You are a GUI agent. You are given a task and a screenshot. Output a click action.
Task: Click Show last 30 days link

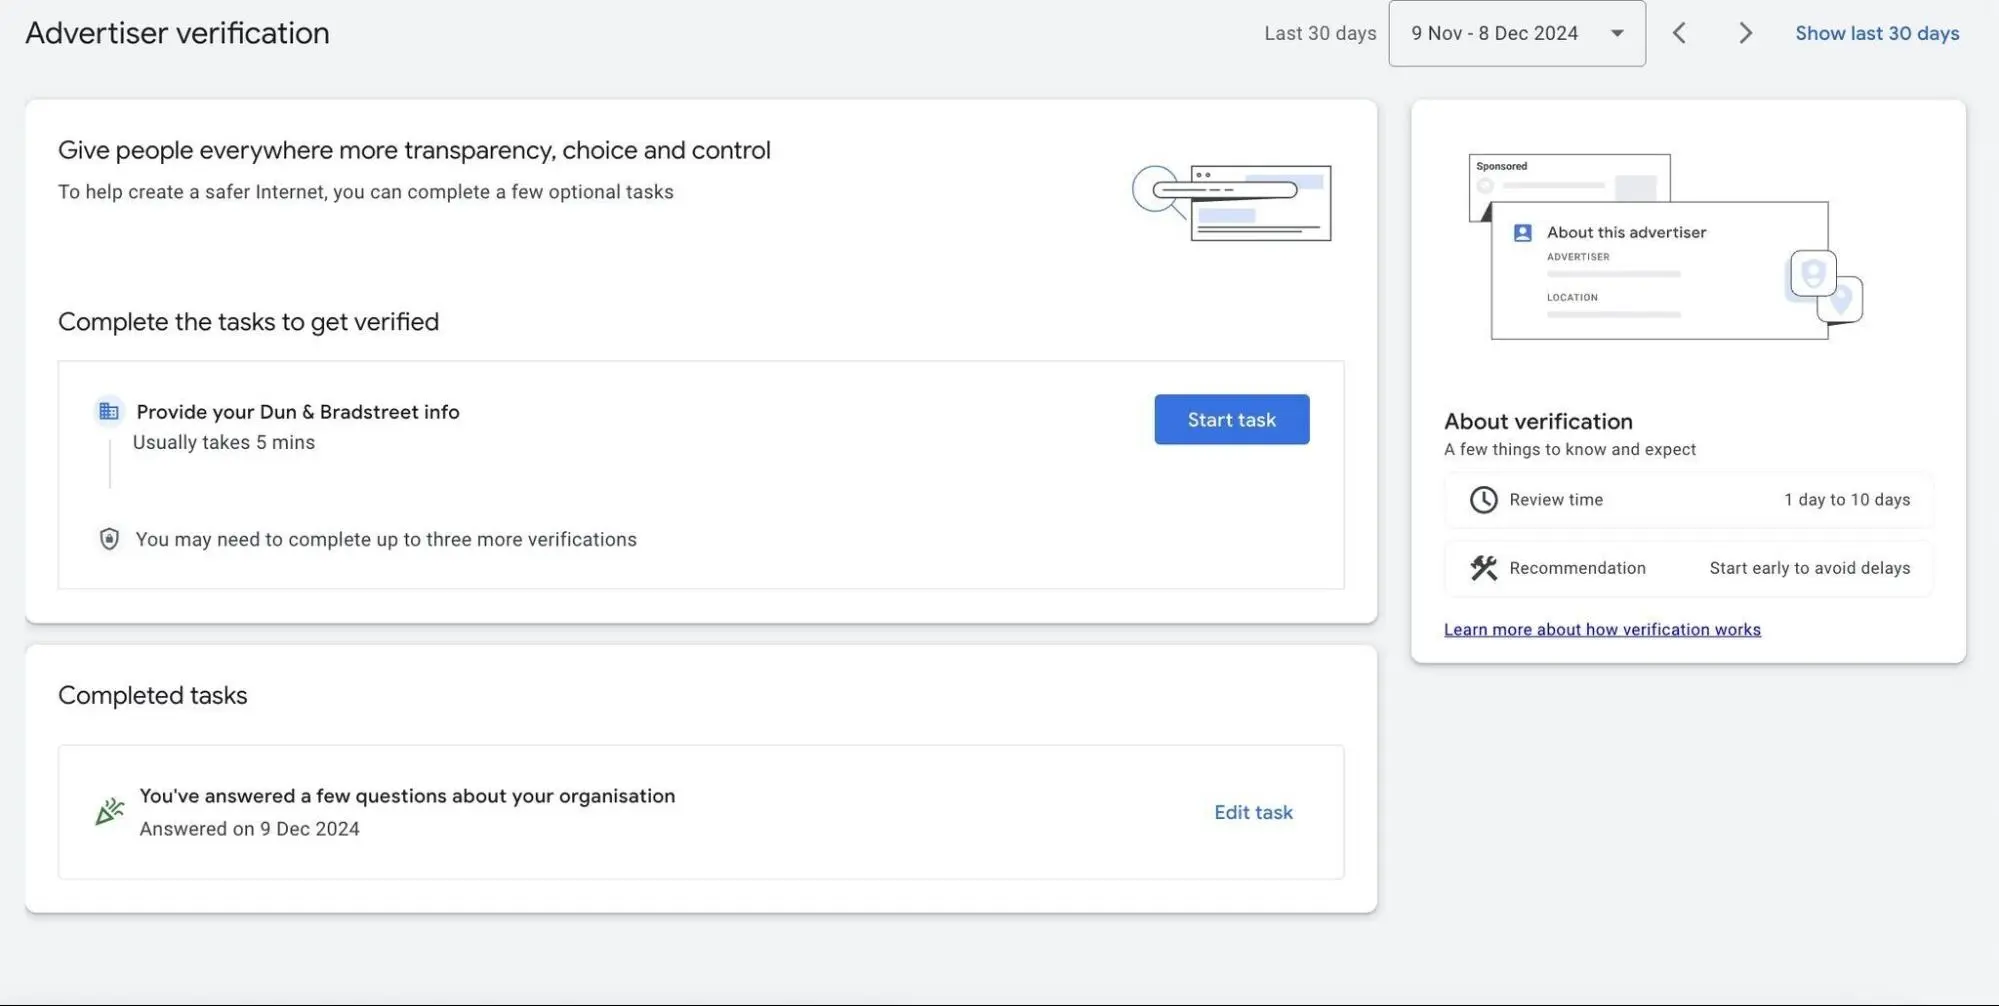(x=1877, y=33)
